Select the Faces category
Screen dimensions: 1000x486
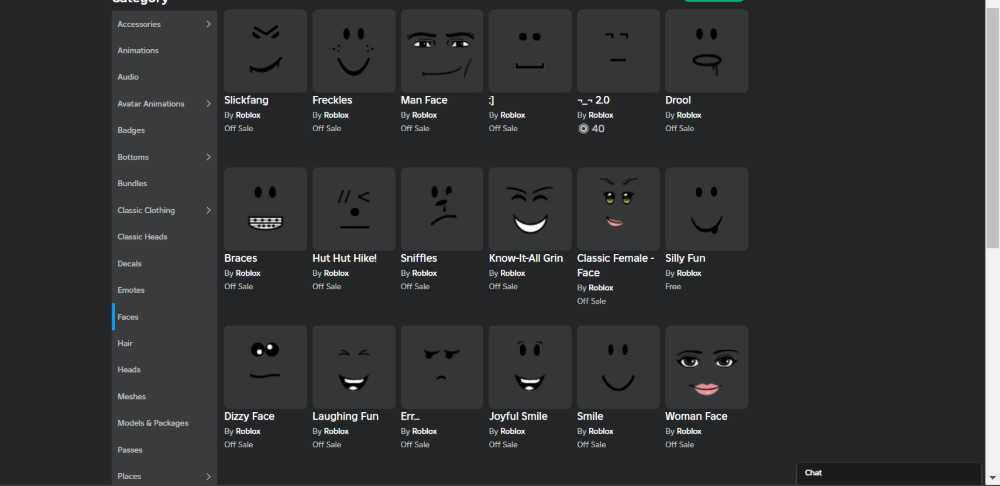point(165,317)
